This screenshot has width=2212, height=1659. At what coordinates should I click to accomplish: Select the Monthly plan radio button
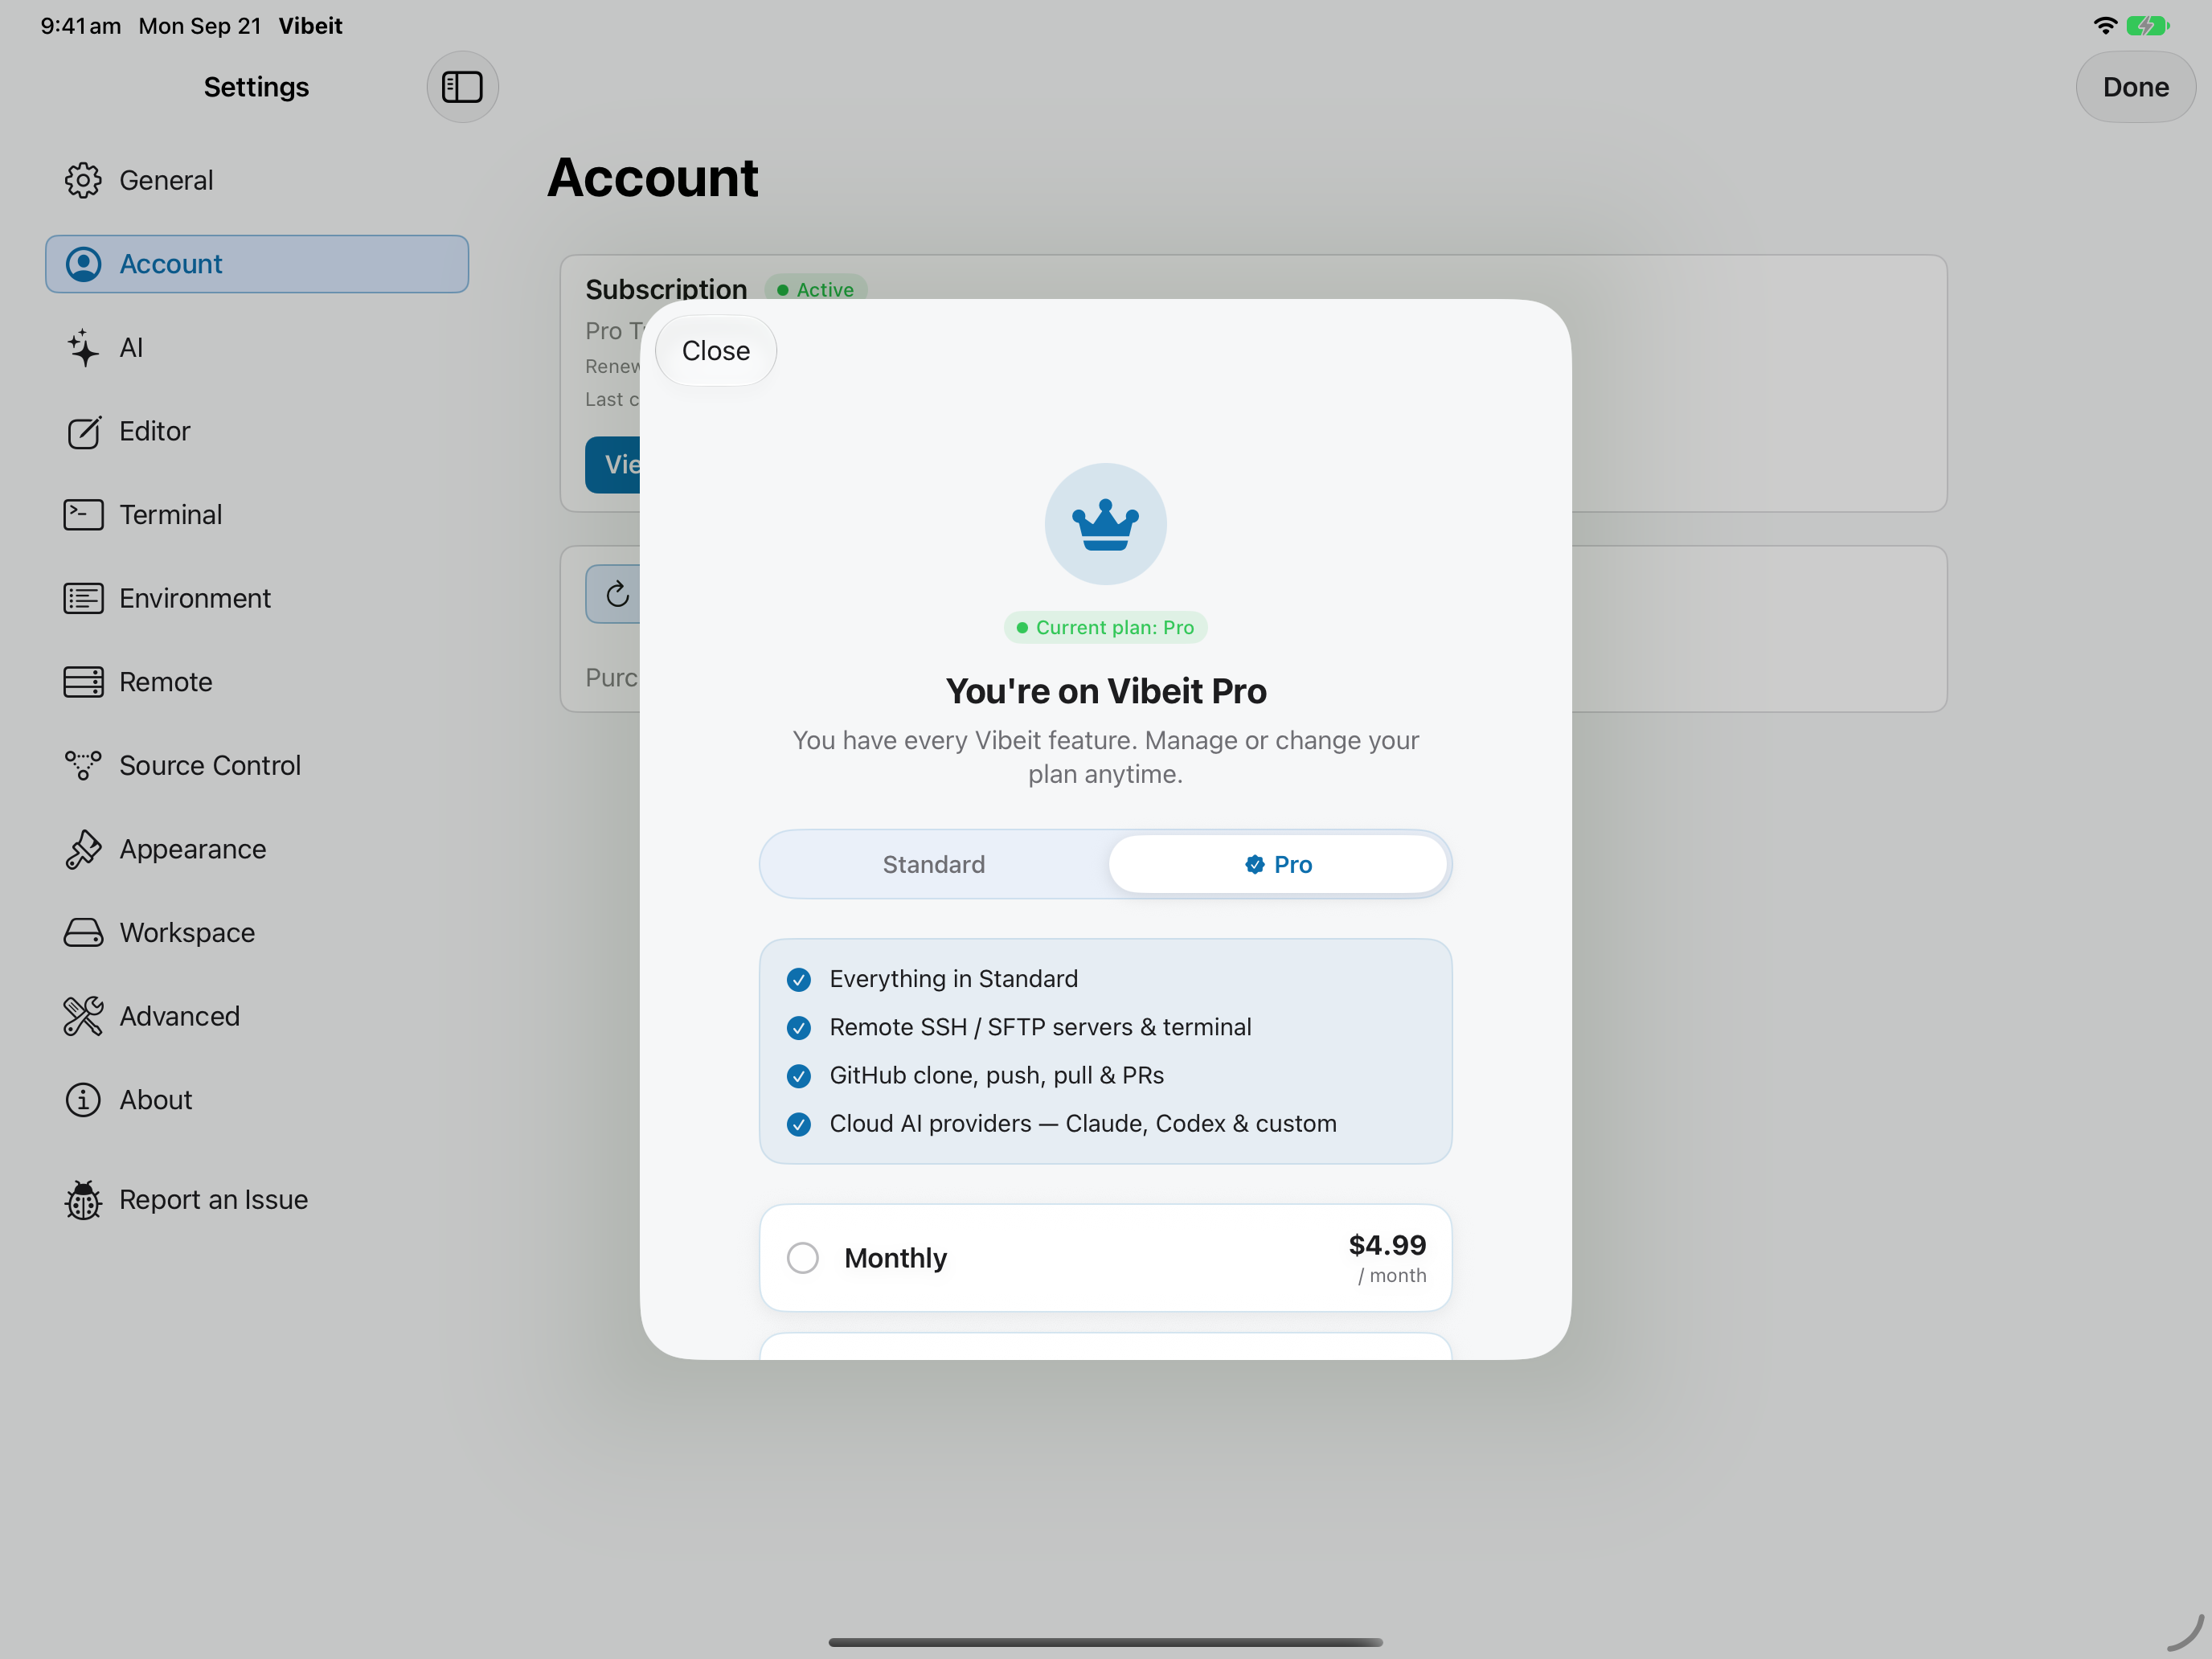[802, 1258]
